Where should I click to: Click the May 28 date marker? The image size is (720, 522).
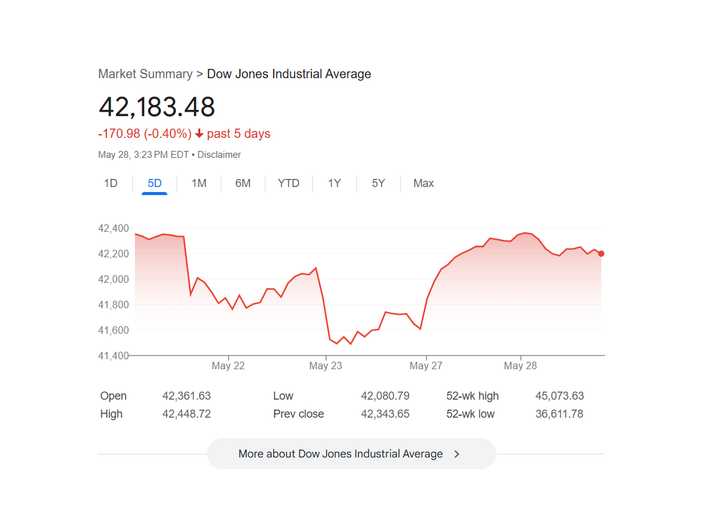[521, 366]
